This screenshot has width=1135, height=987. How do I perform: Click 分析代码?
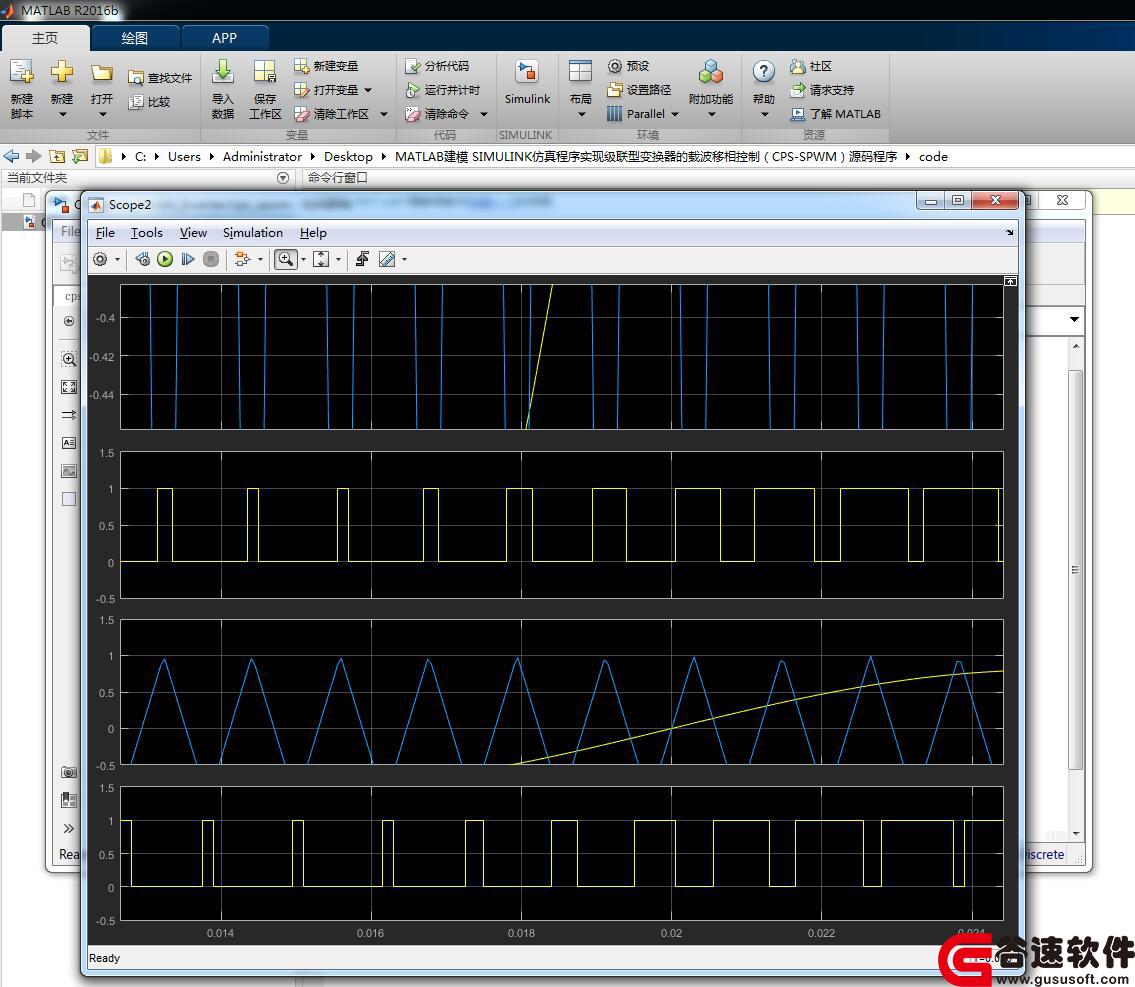pyautogui.click(x=437, y=66)
